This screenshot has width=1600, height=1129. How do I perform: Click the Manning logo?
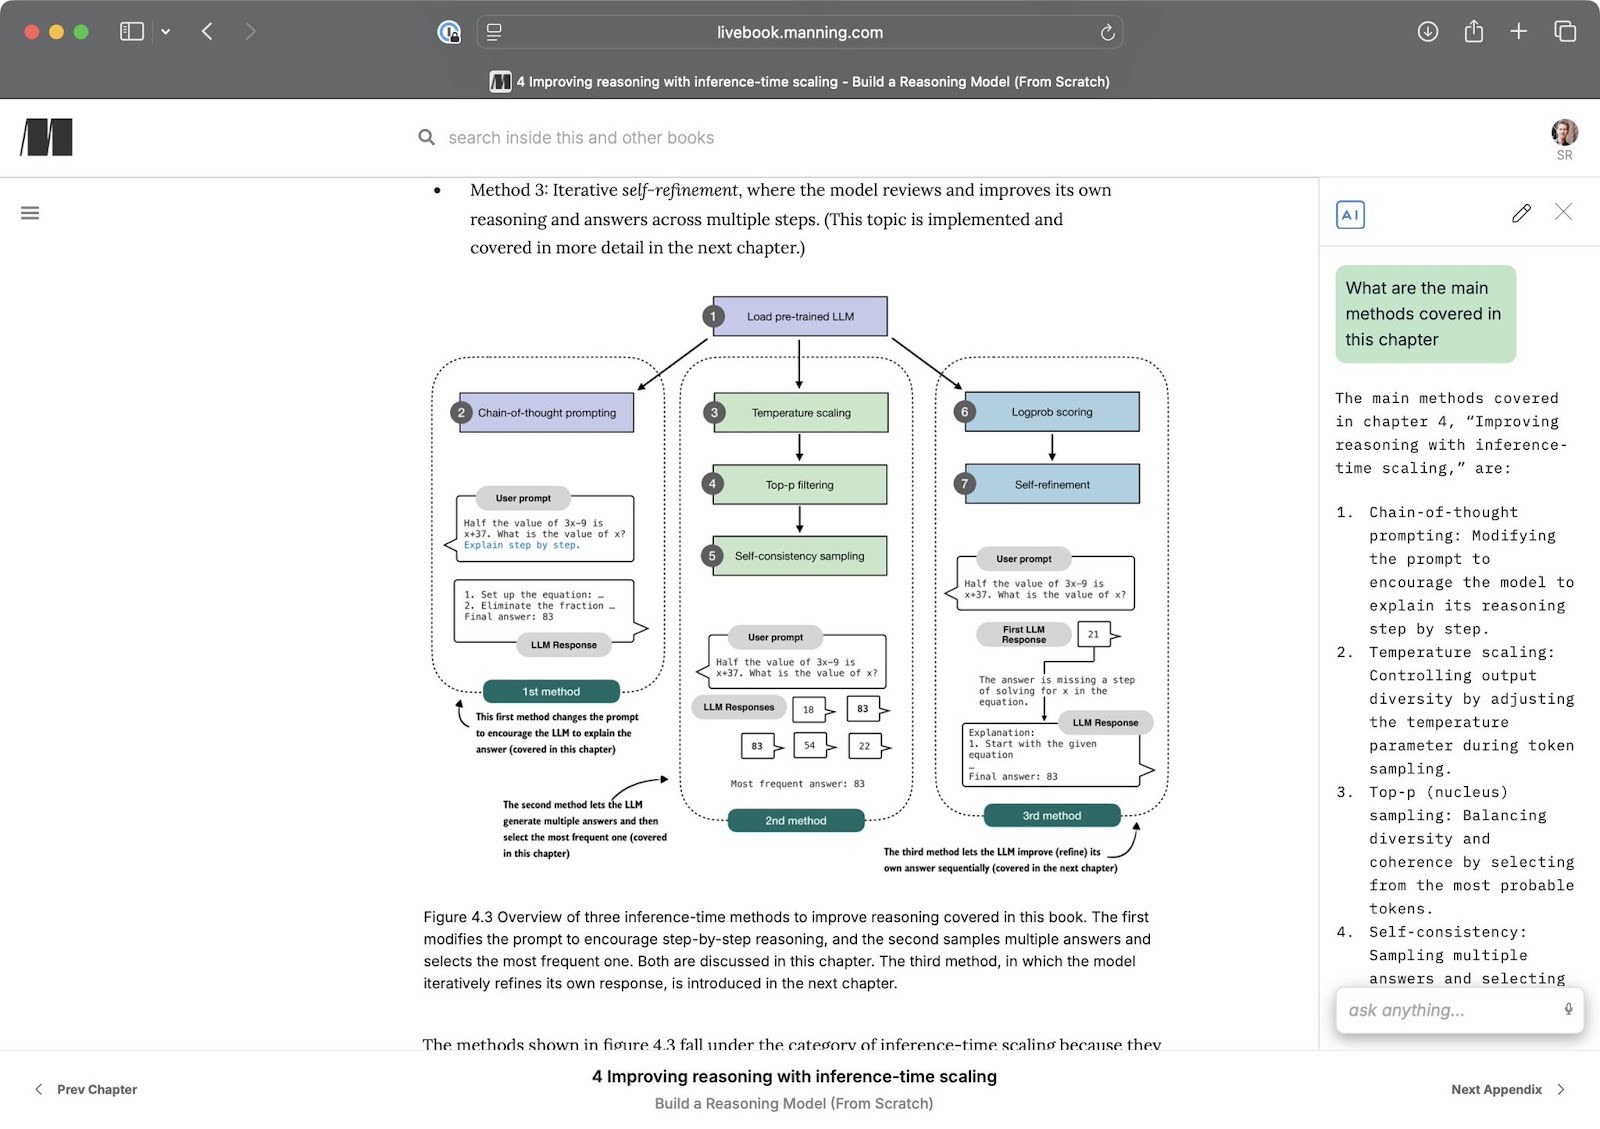pos(46,137)
